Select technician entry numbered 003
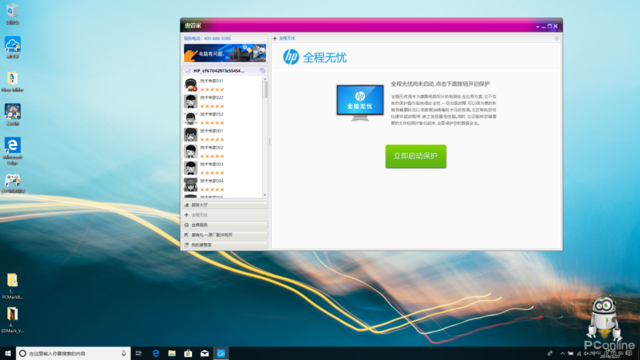 click(x=223, y=168)
